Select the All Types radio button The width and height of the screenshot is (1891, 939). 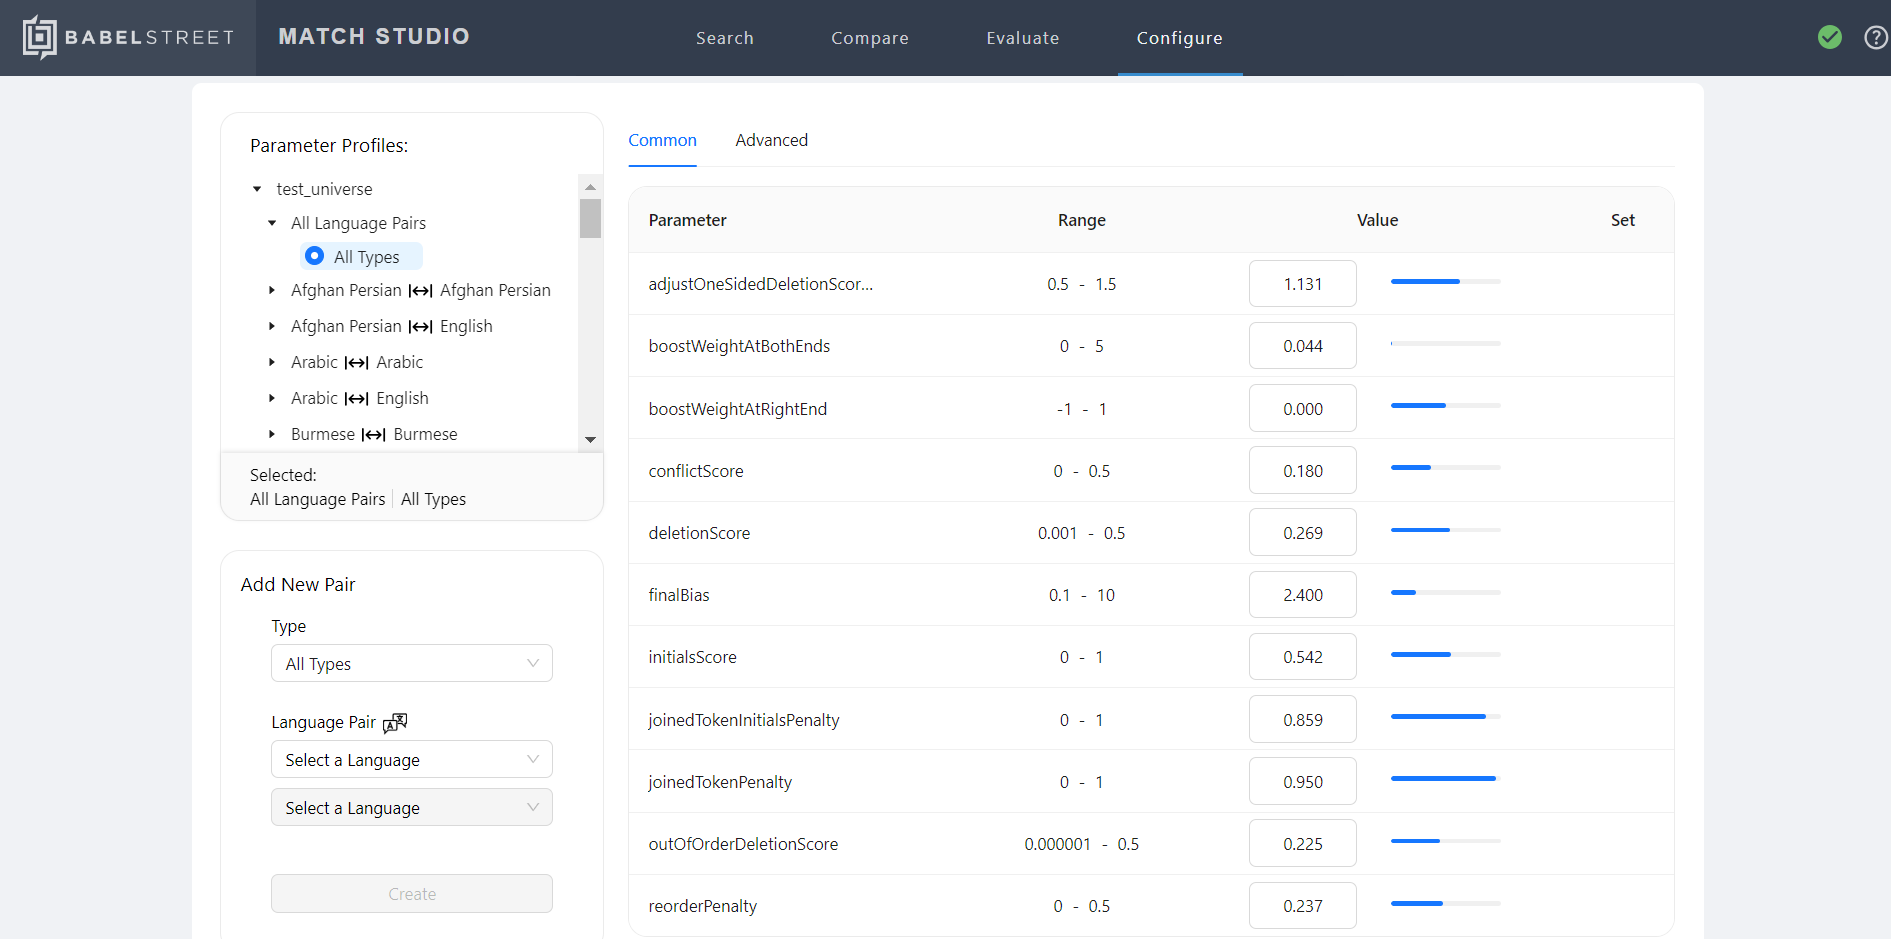point(314,256)
